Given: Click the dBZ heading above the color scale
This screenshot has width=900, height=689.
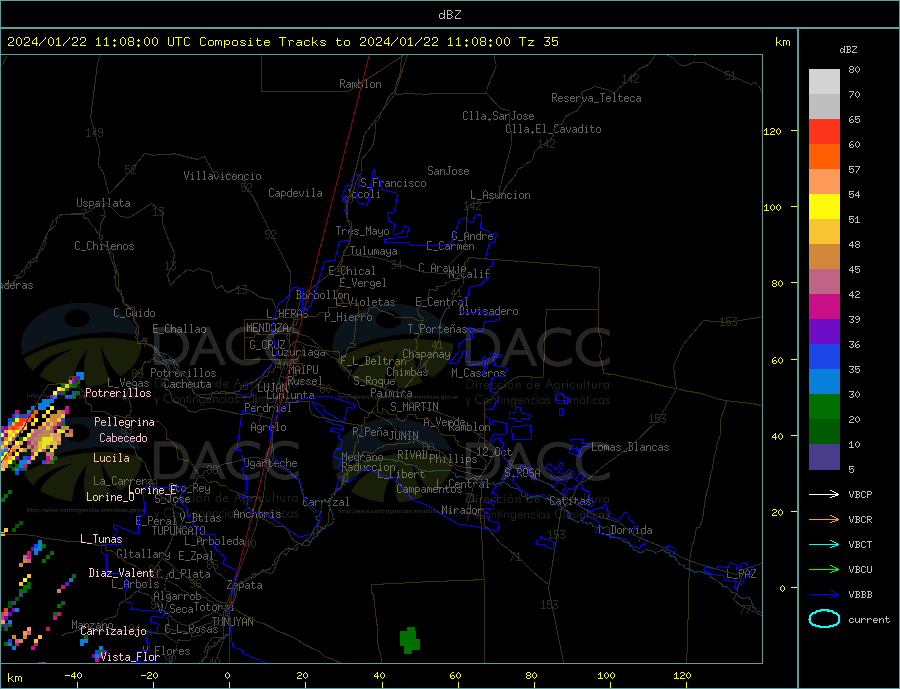Looking at the screenshot, I should tap(848, 50).
